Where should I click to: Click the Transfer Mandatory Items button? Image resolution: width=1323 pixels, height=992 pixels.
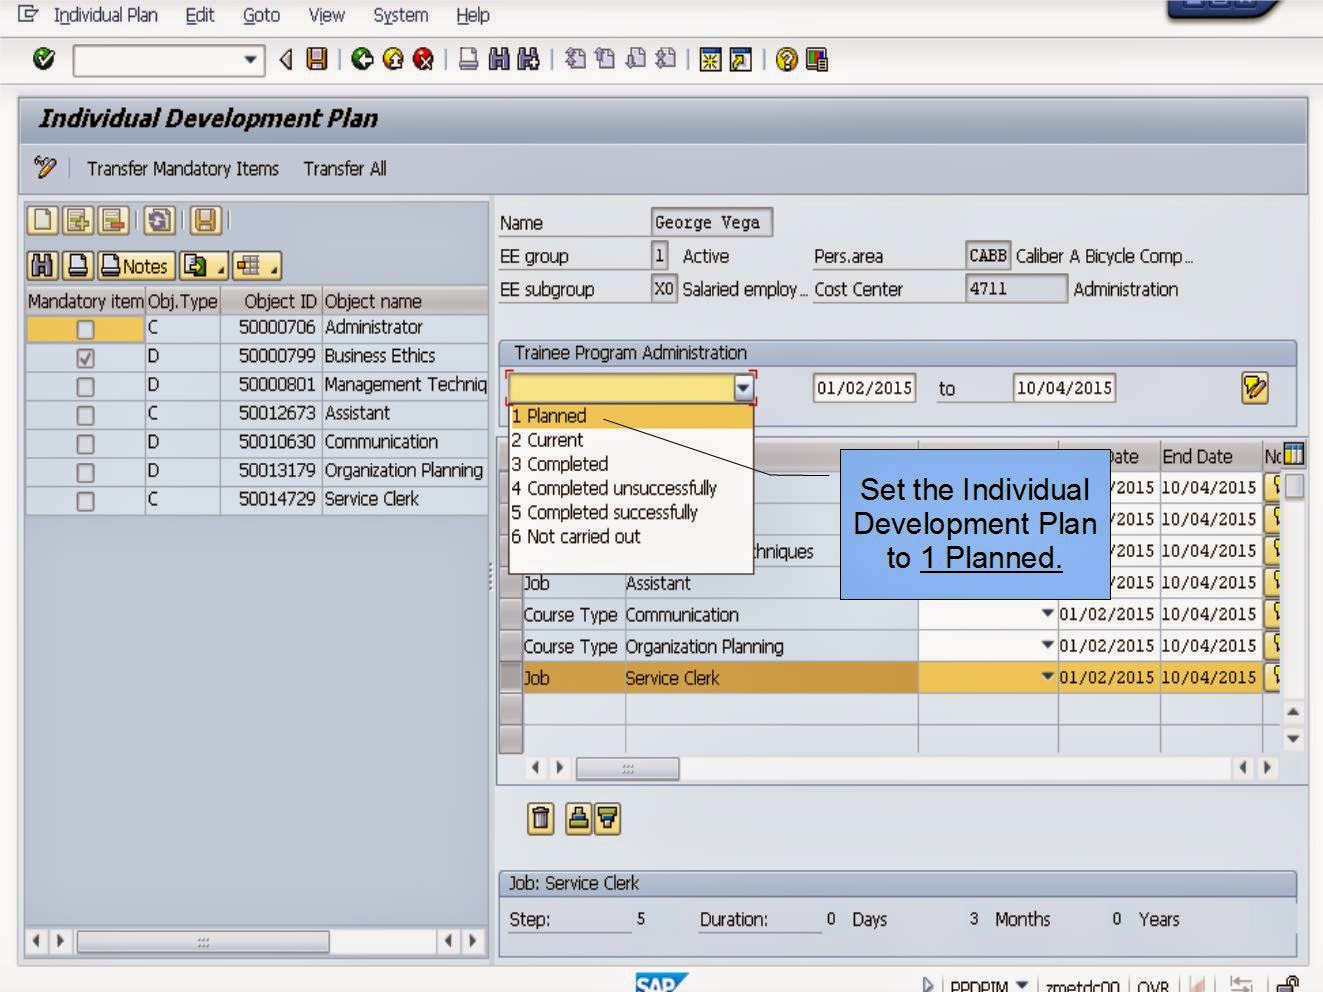click(184, 168)
